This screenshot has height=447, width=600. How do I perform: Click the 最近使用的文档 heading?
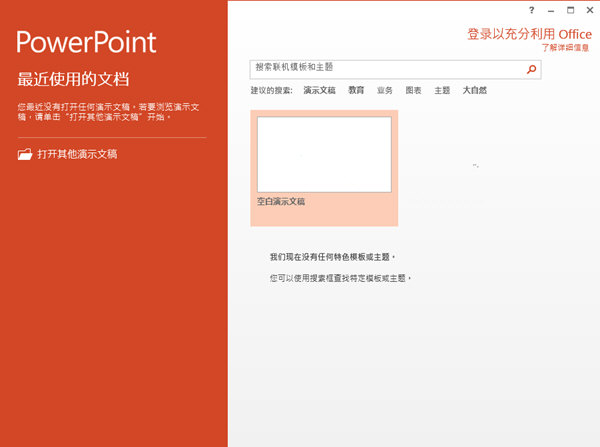73,79
